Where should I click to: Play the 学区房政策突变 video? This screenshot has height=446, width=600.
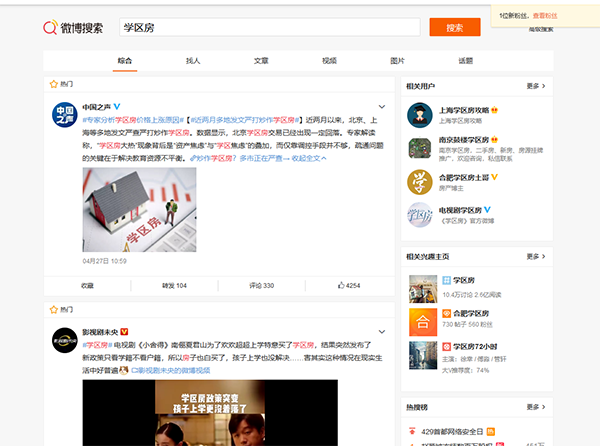click(210, 413)
